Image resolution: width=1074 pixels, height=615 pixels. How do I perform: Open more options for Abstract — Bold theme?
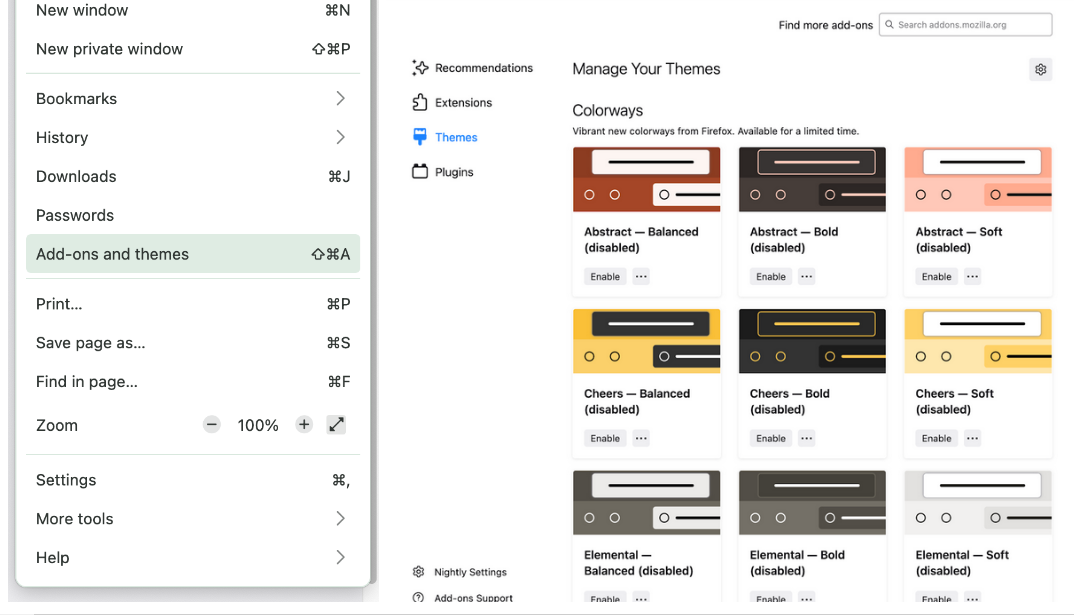807,277
